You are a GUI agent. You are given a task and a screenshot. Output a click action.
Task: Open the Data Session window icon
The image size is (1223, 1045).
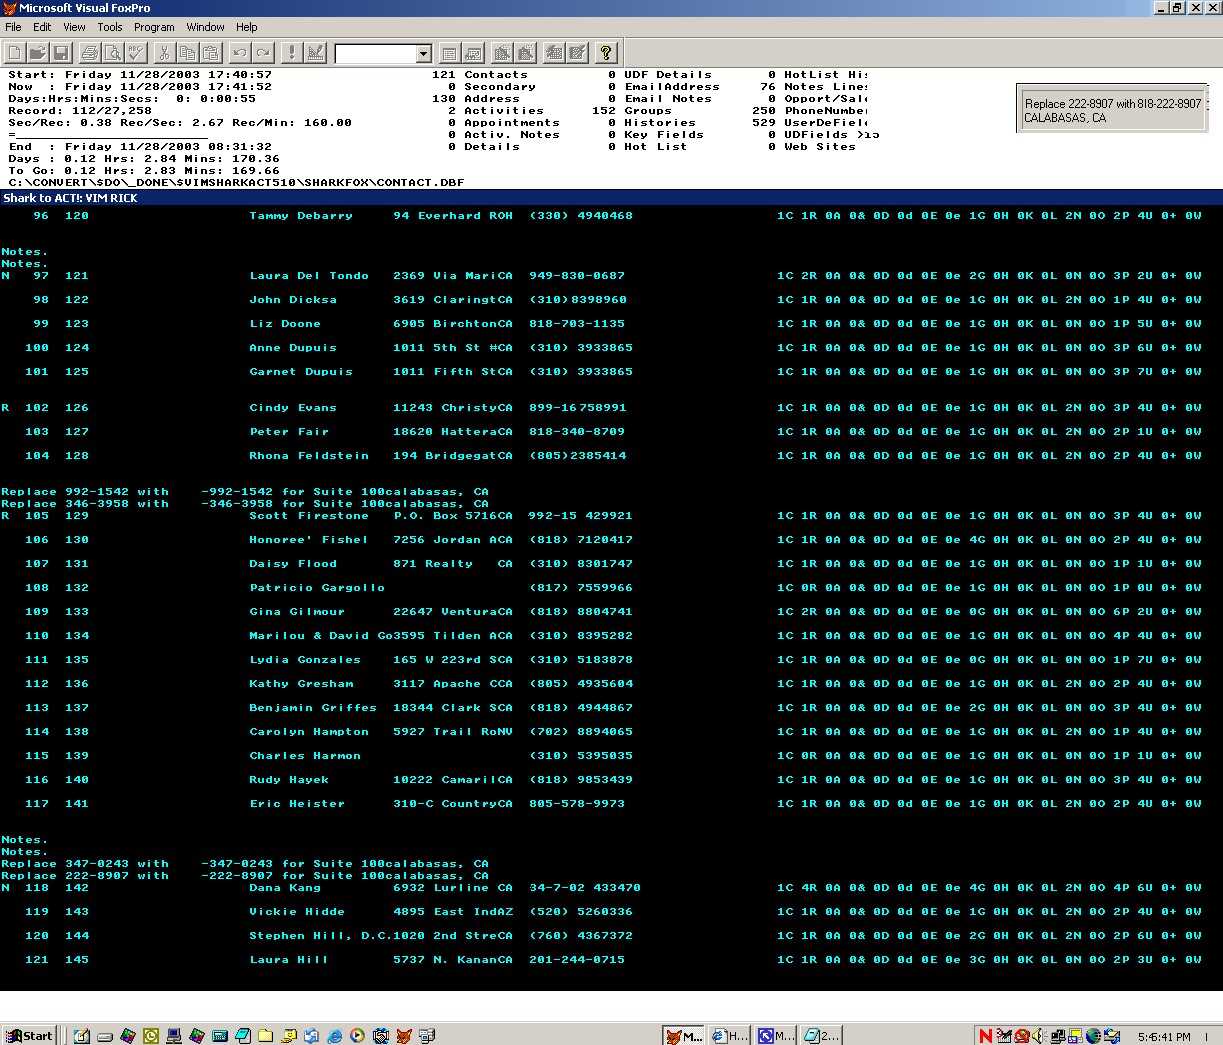473,53
